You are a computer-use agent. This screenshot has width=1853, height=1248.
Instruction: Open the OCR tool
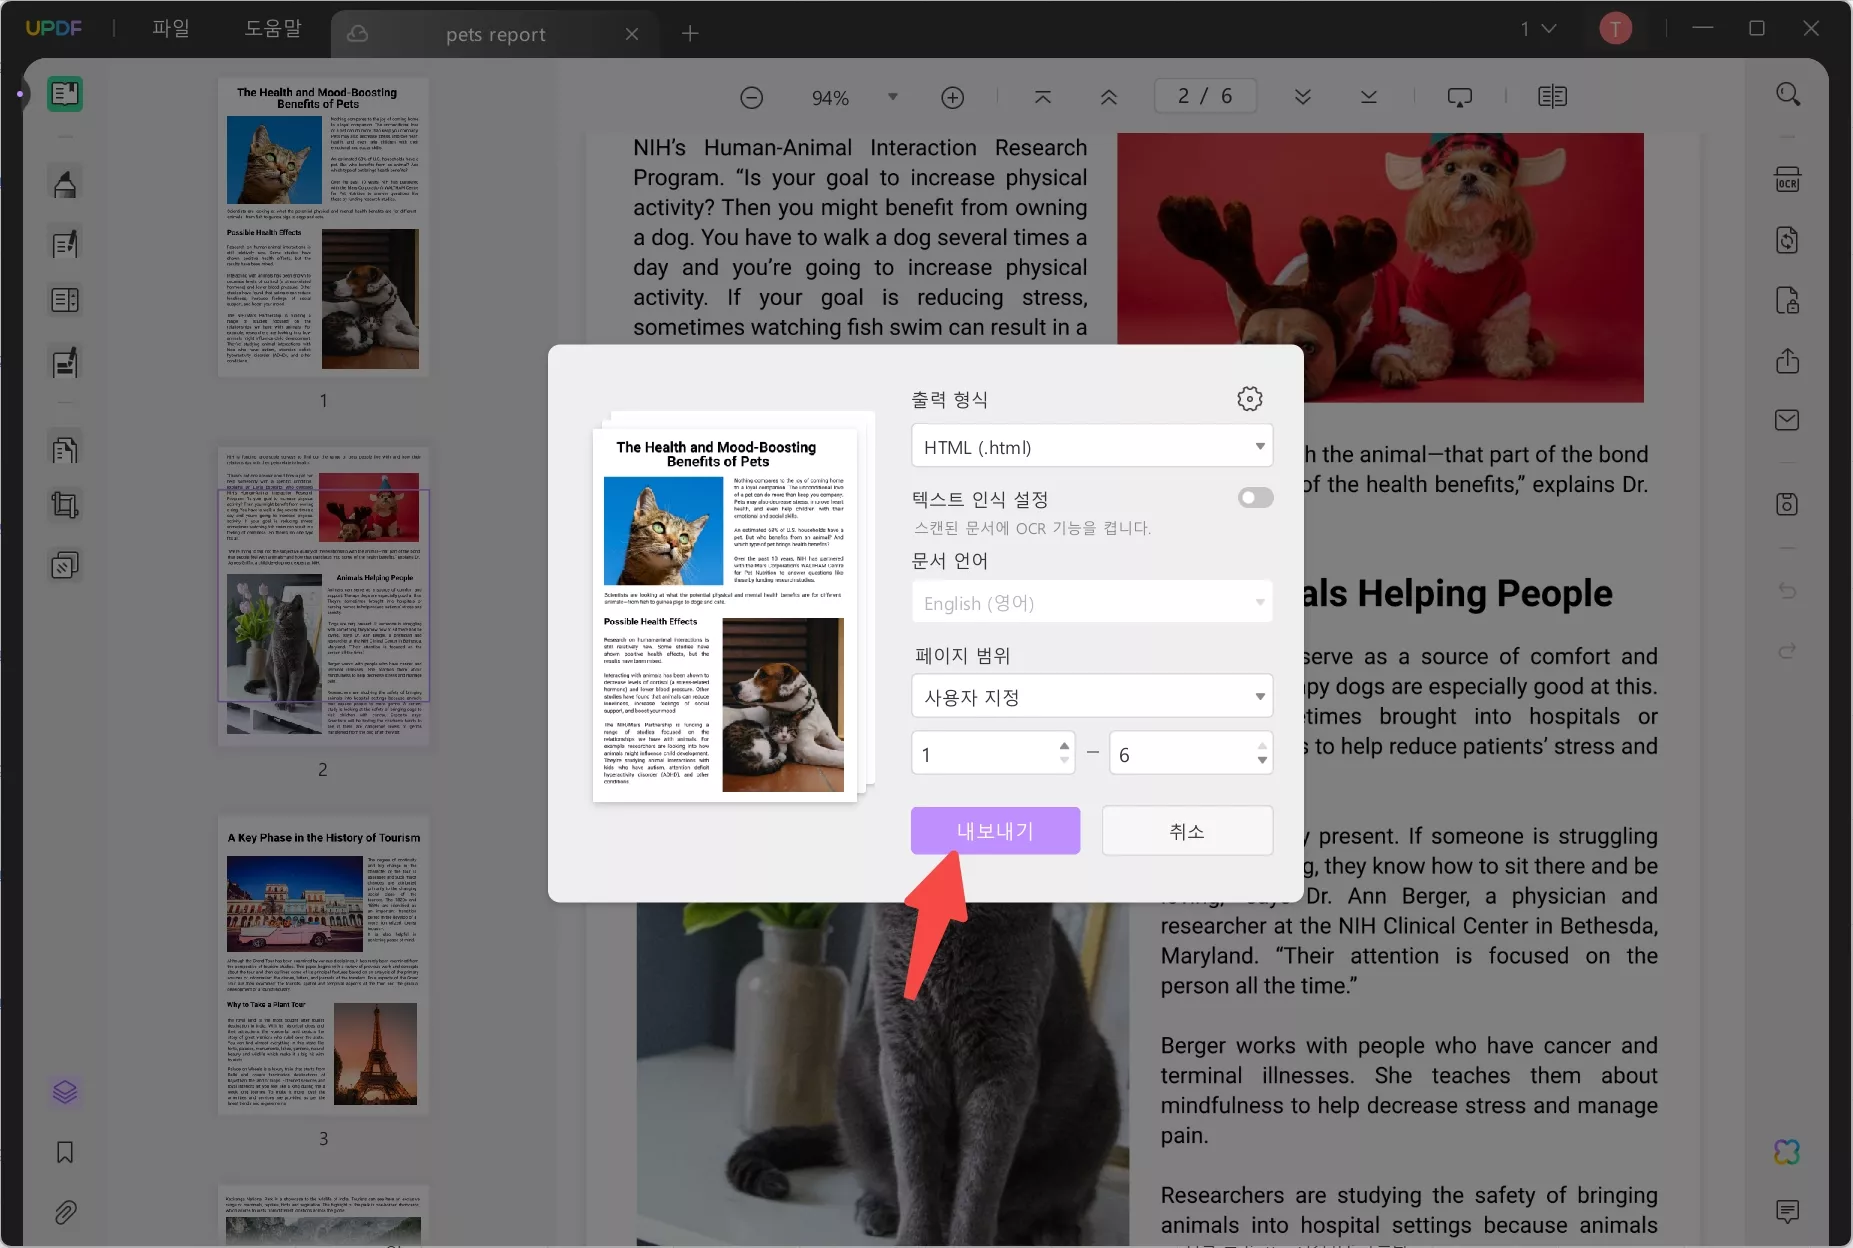(x=1788, y=180)
